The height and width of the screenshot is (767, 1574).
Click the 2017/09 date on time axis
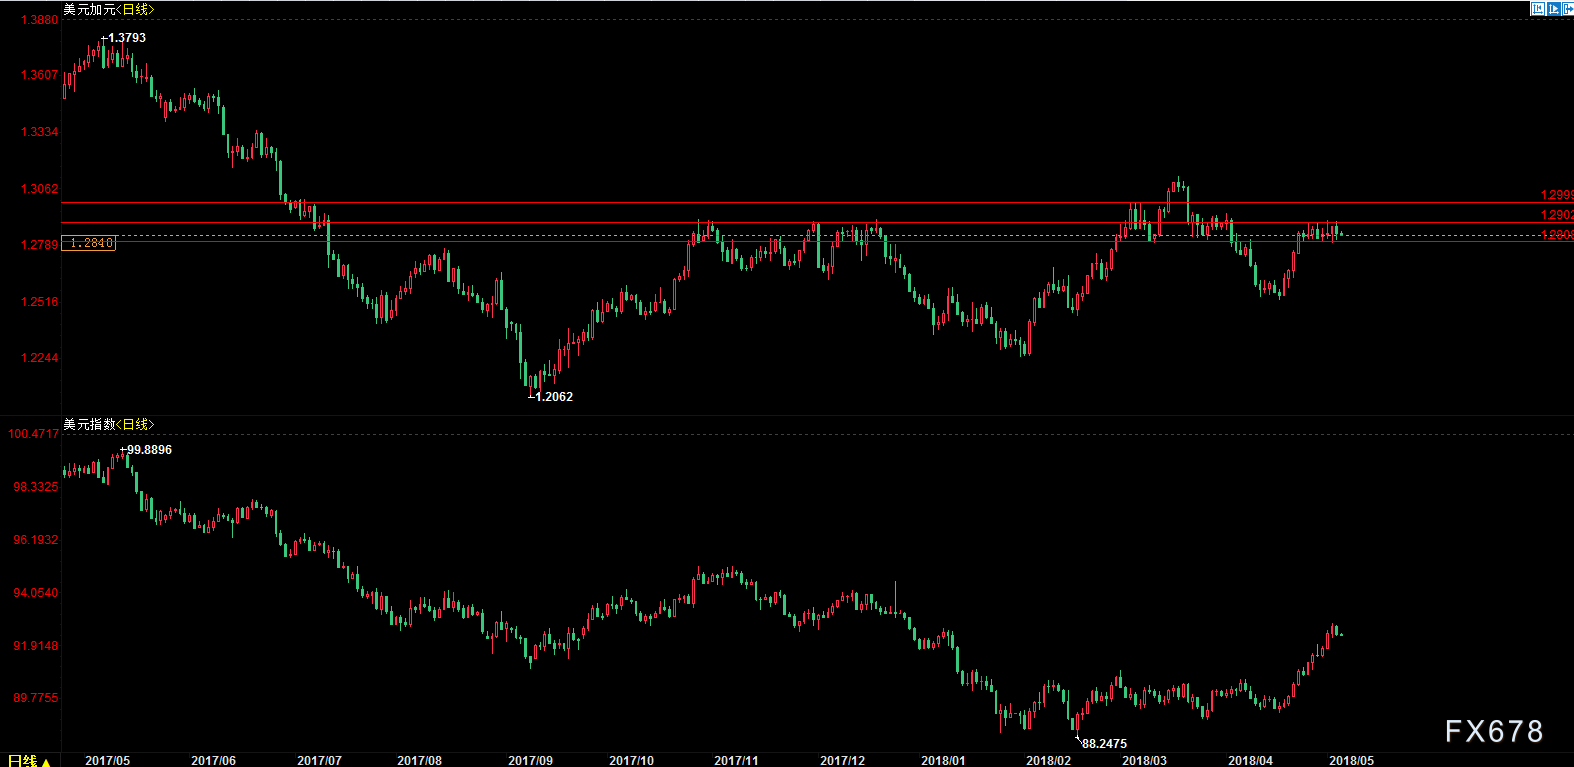[530, 760]
